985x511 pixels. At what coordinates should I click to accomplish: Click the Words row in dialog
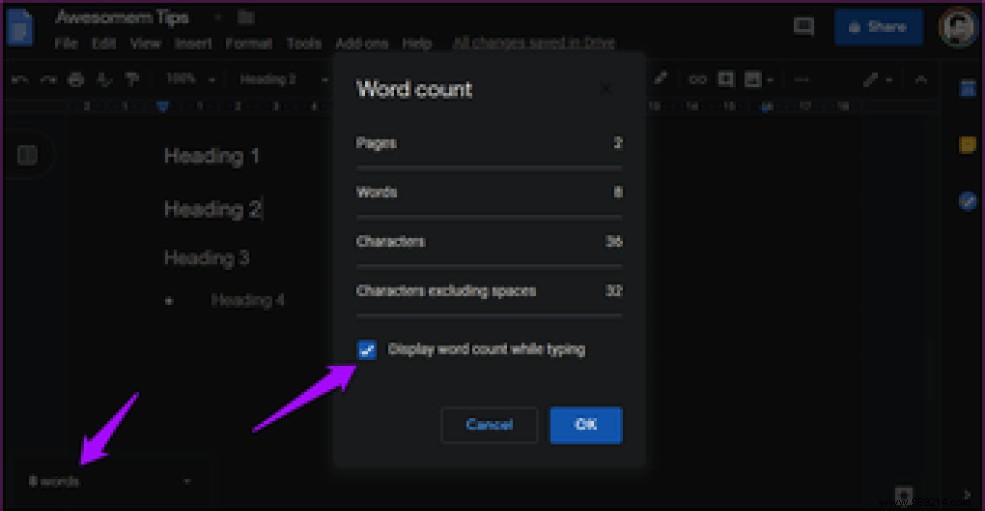coord(489,192)
